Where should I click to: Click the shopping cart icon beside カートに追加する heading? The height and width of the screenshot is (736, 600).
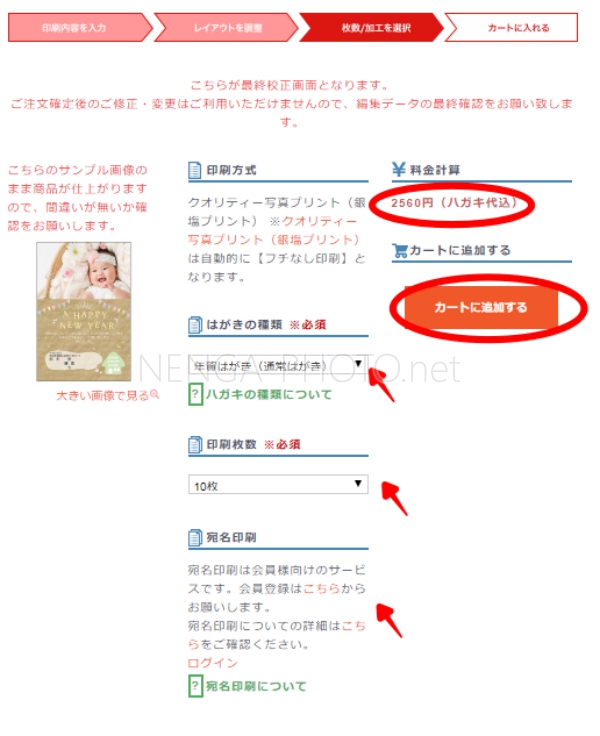[x=400, y=251]
